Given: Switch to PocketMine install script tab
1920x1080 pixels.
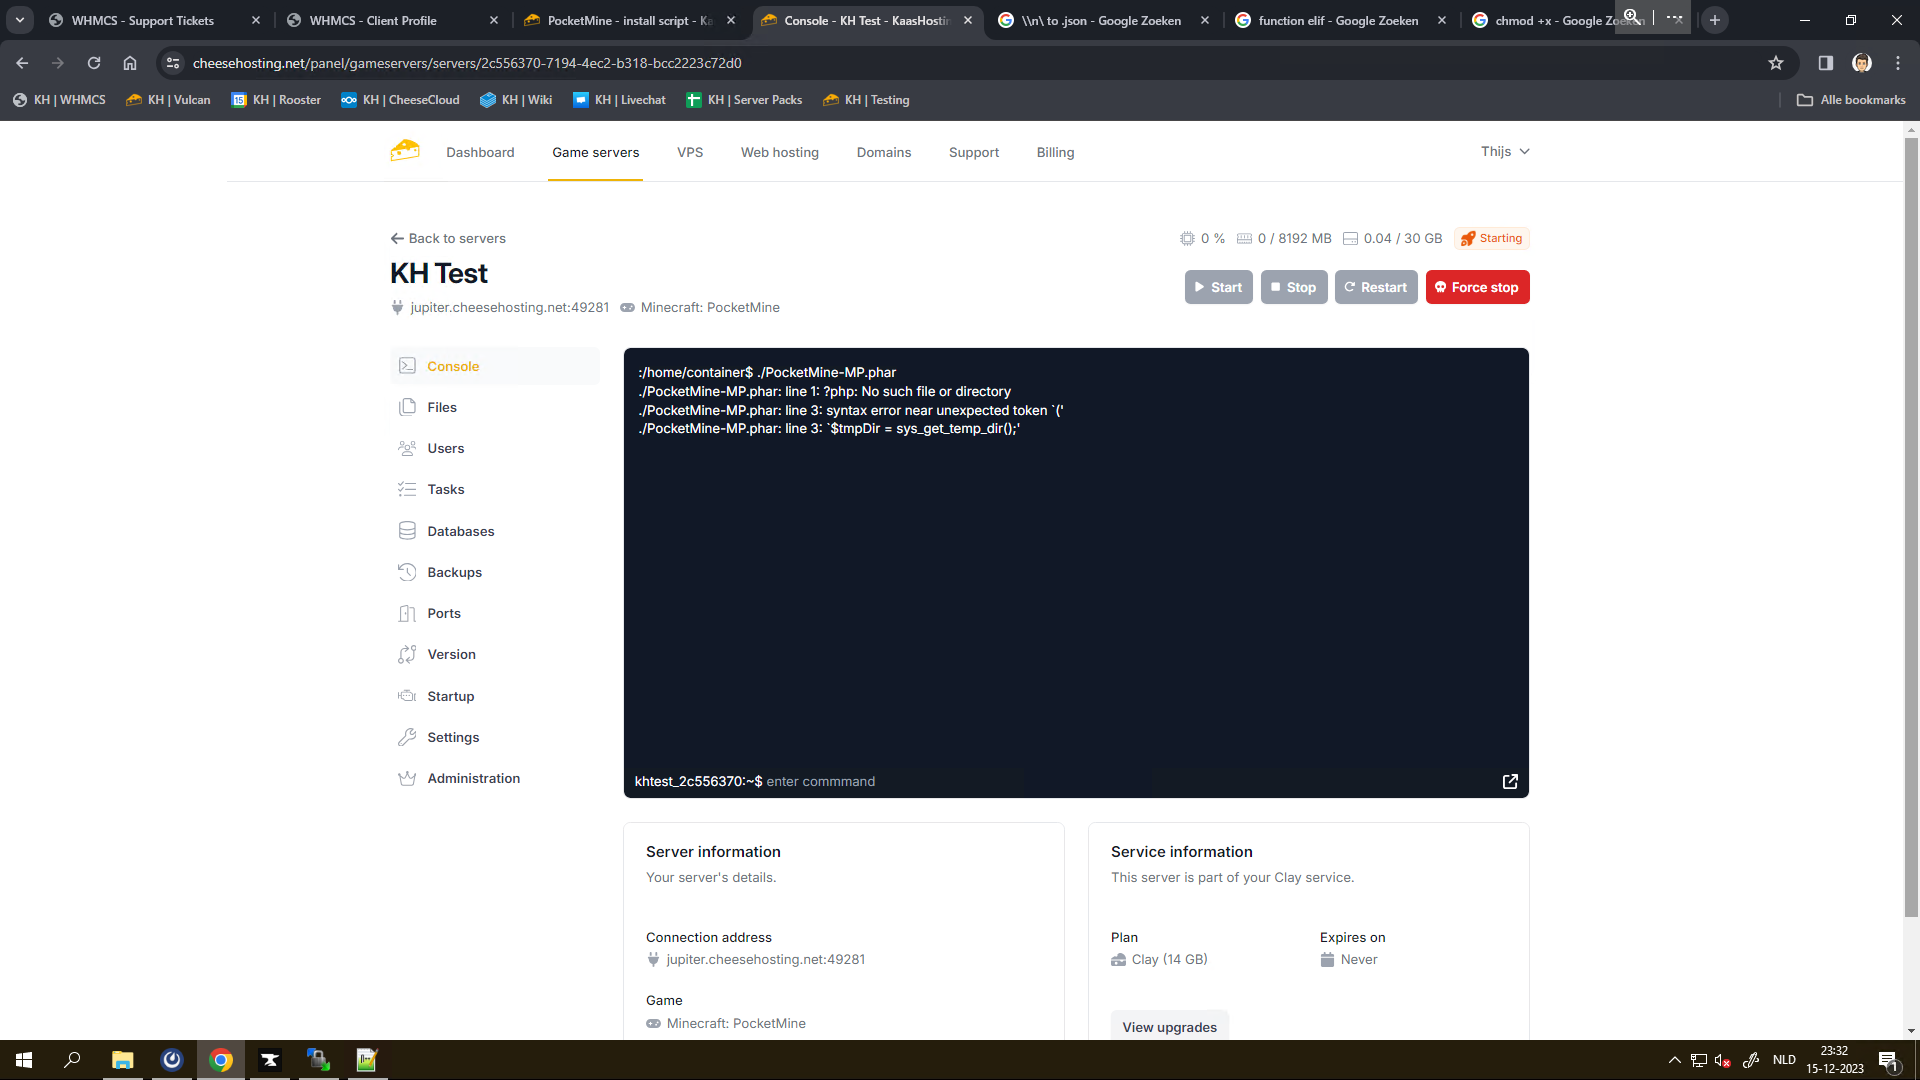Looking at the screenshot, I should (630, 20).
